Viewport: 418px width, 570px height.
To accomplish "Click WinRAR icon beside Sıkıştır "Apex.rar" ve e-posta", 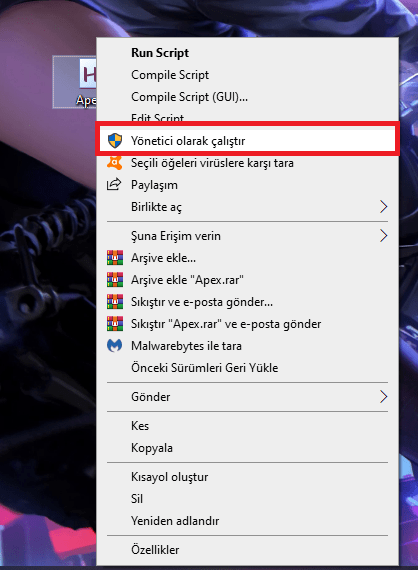I will point(115,323).
